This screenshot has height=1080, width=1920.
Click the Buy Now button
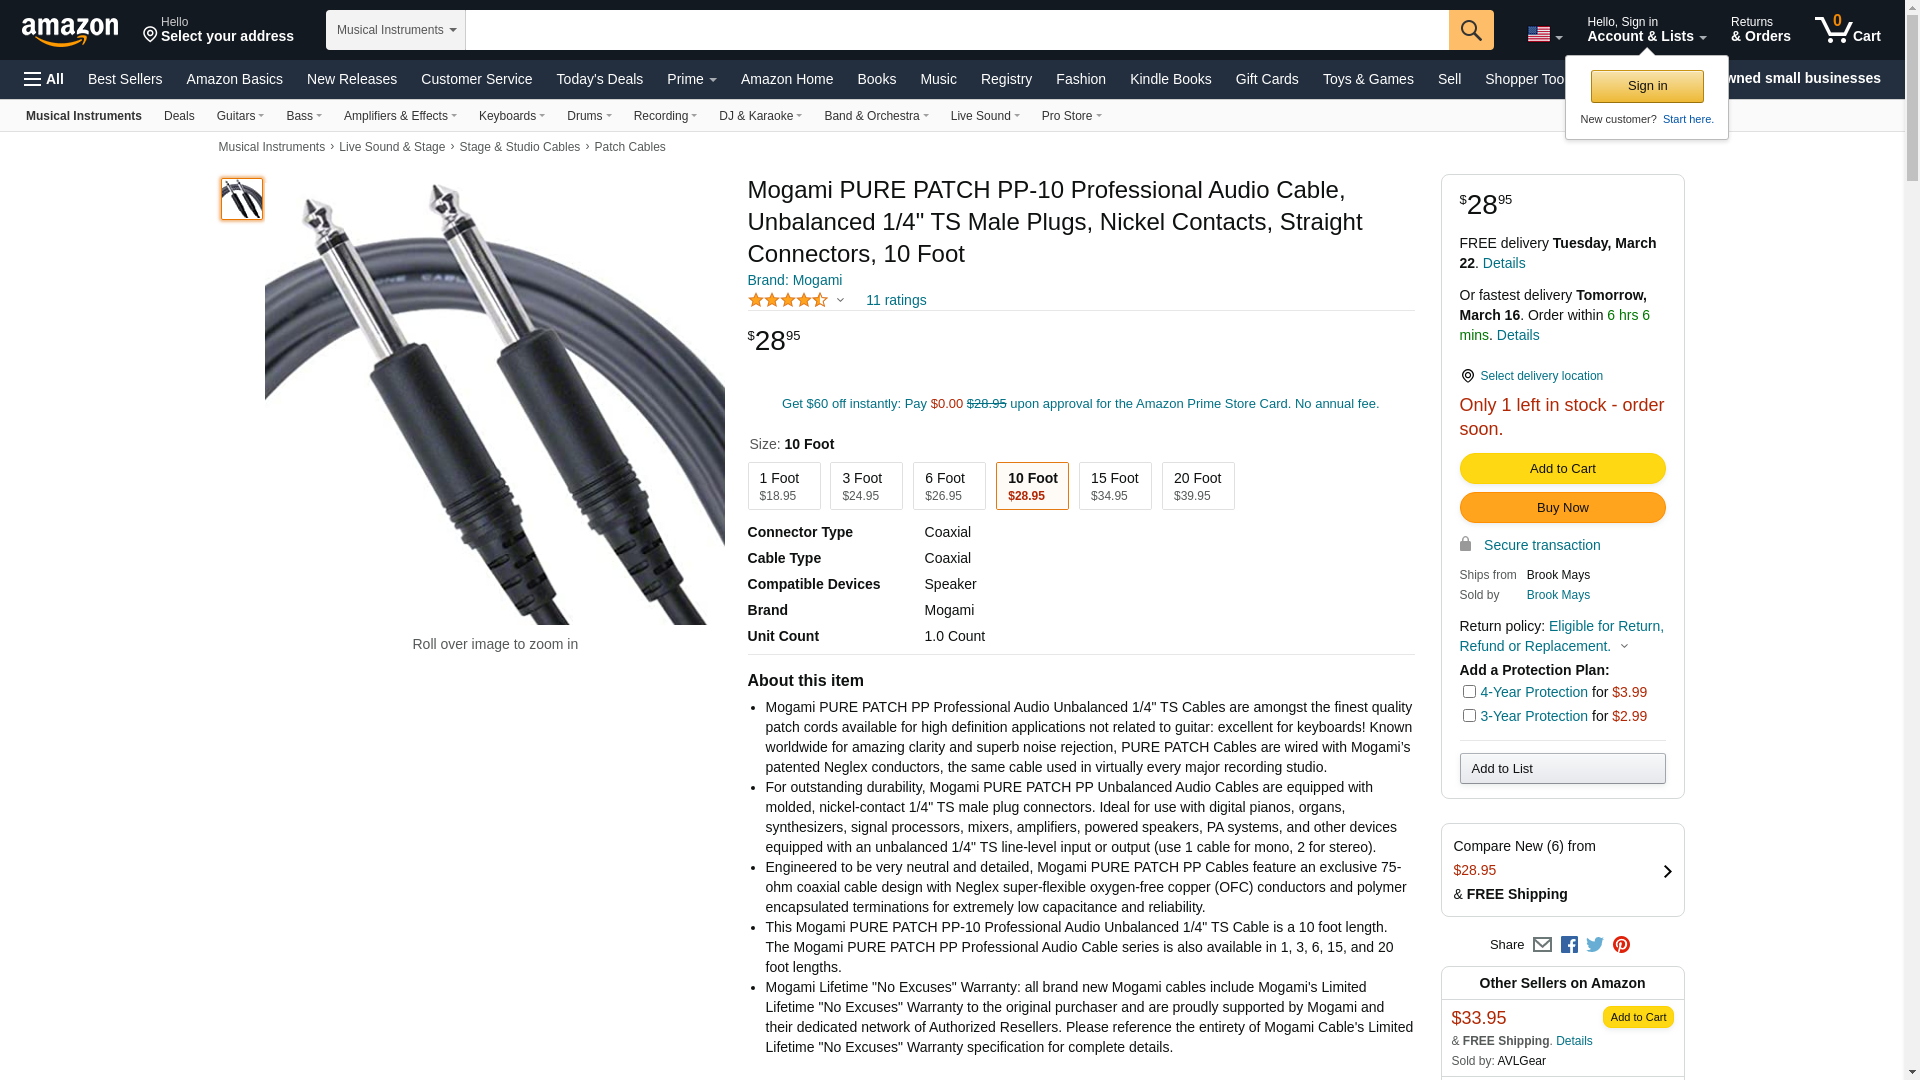[x=1562, y=507]
